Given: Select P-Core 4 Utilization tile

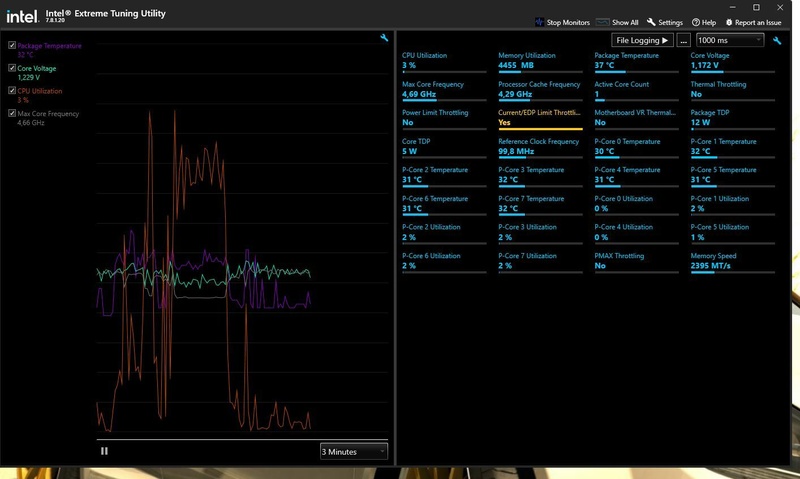Looking at the screenshot, I should click(636, 233).
